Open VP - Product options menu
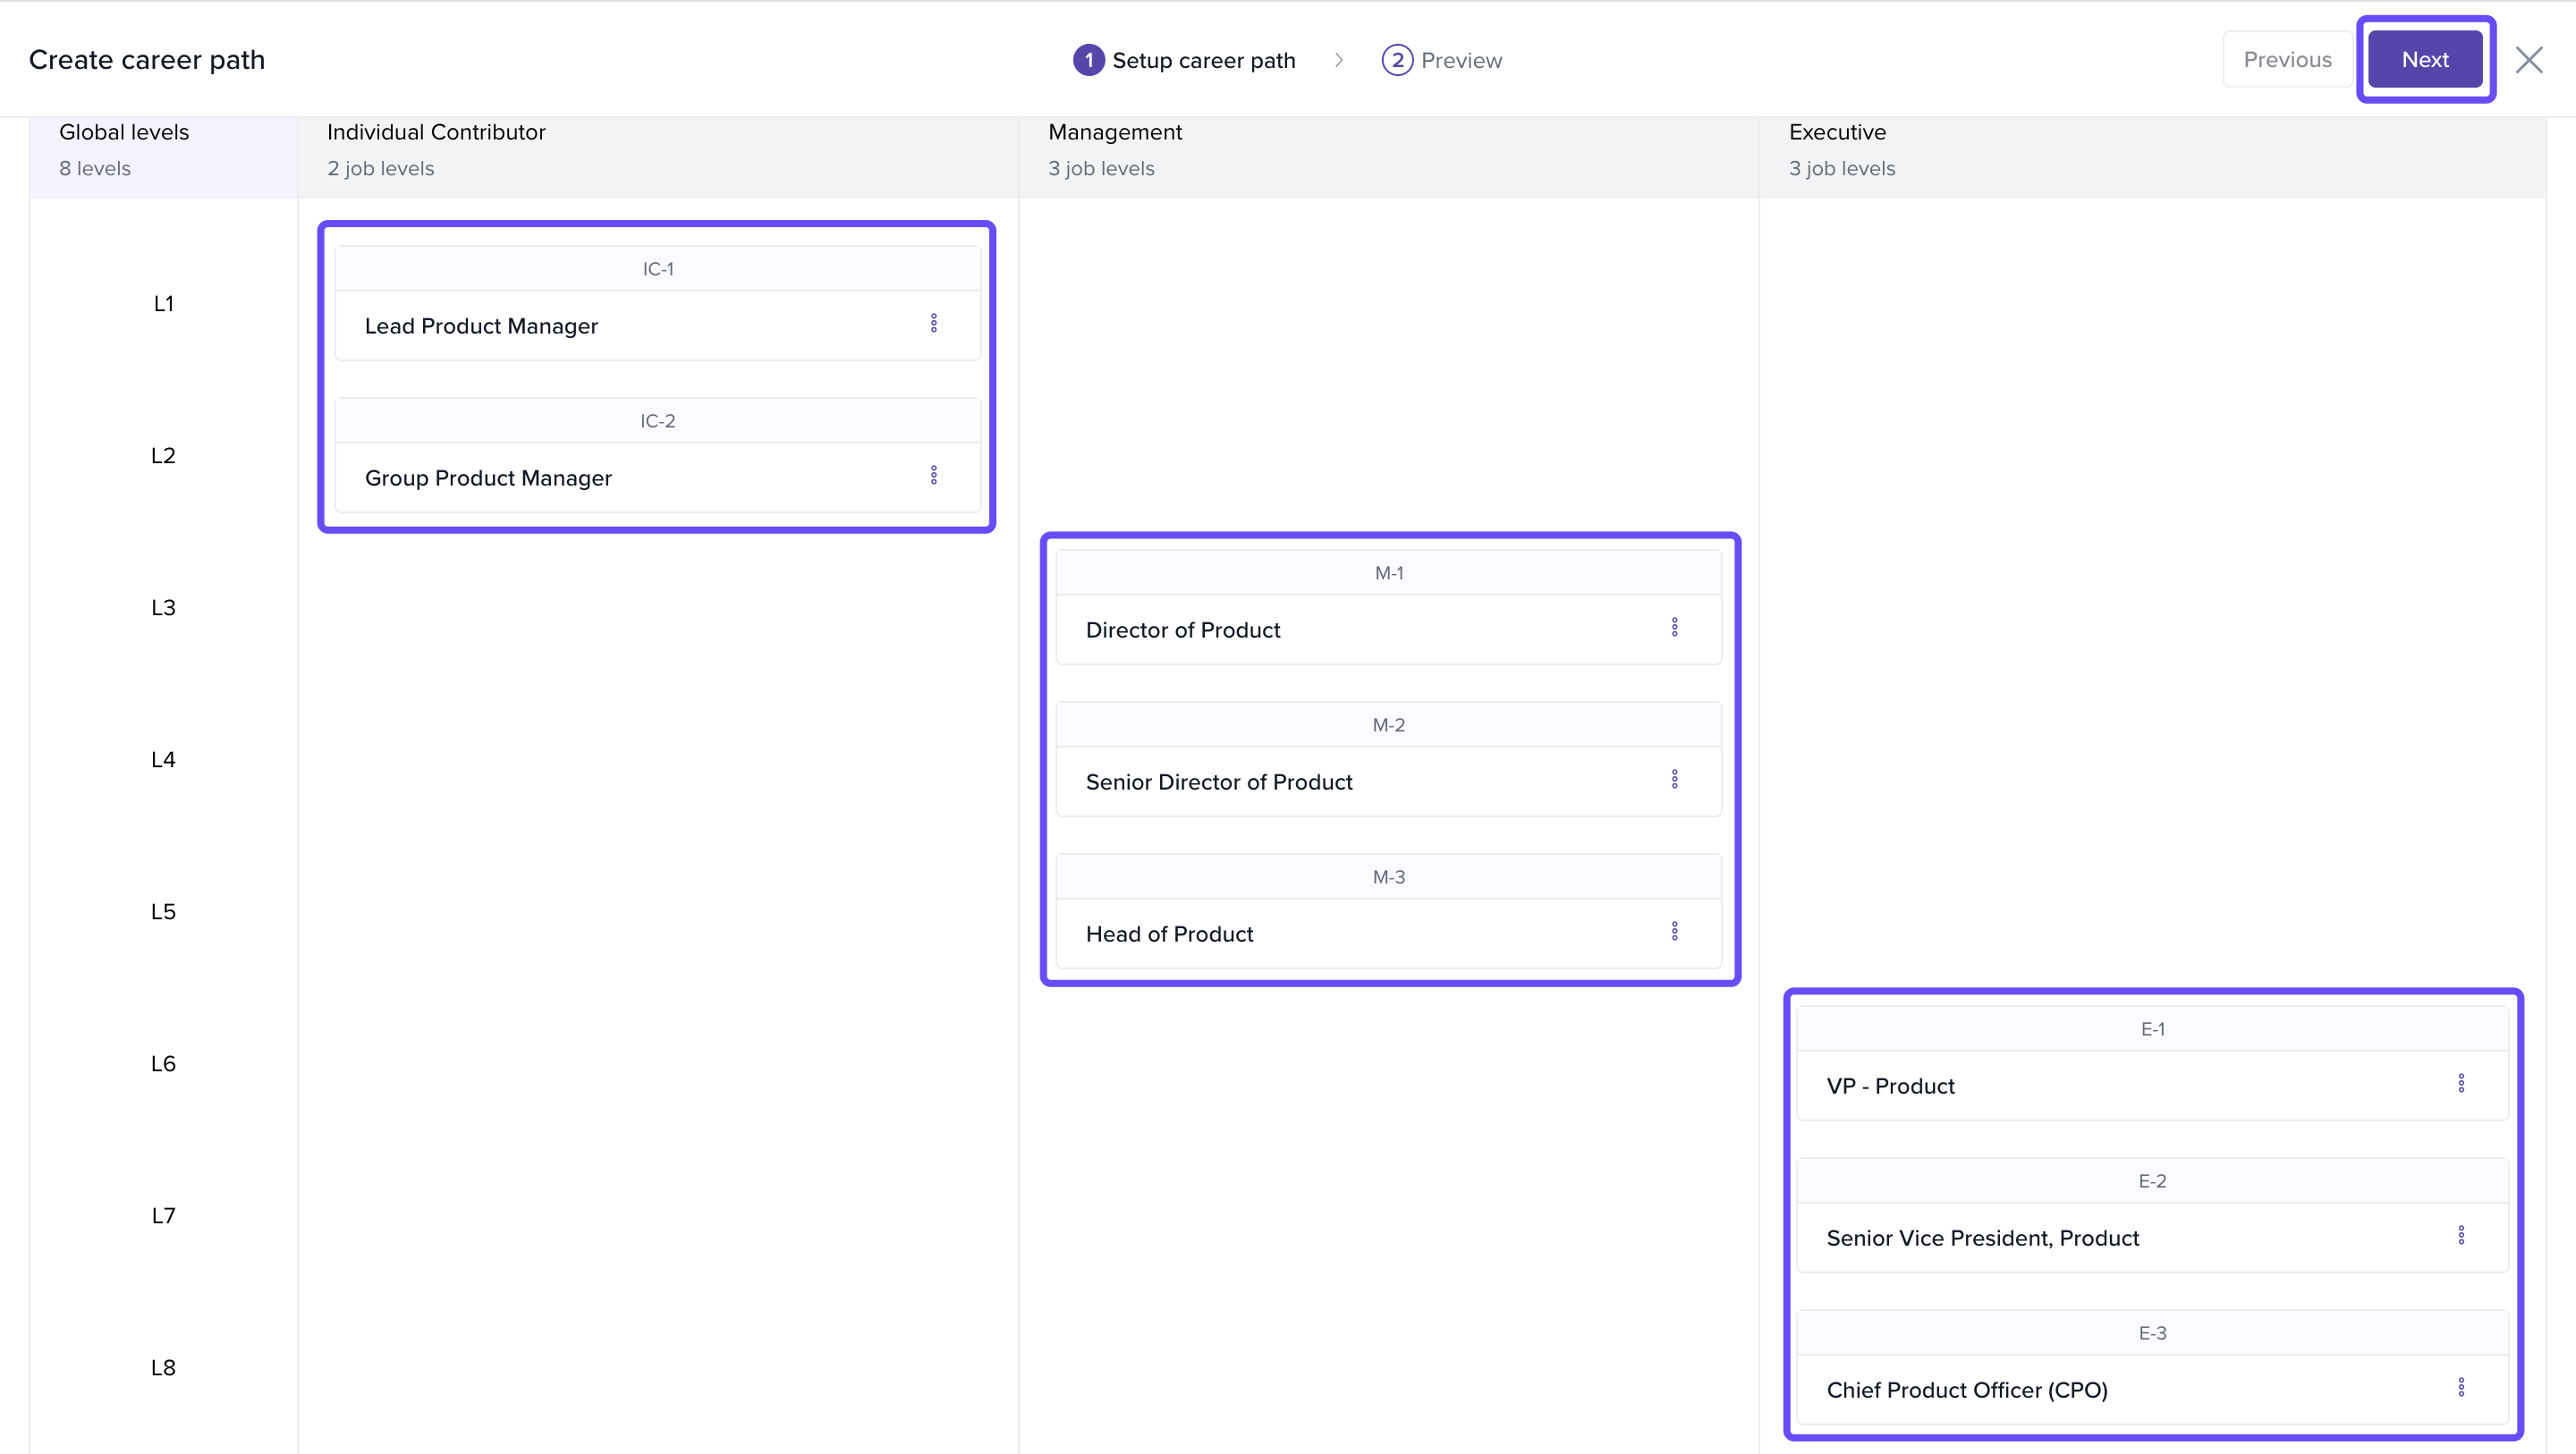The height and width of the screenshot is (1454, 2576). pos(2461,1083)
